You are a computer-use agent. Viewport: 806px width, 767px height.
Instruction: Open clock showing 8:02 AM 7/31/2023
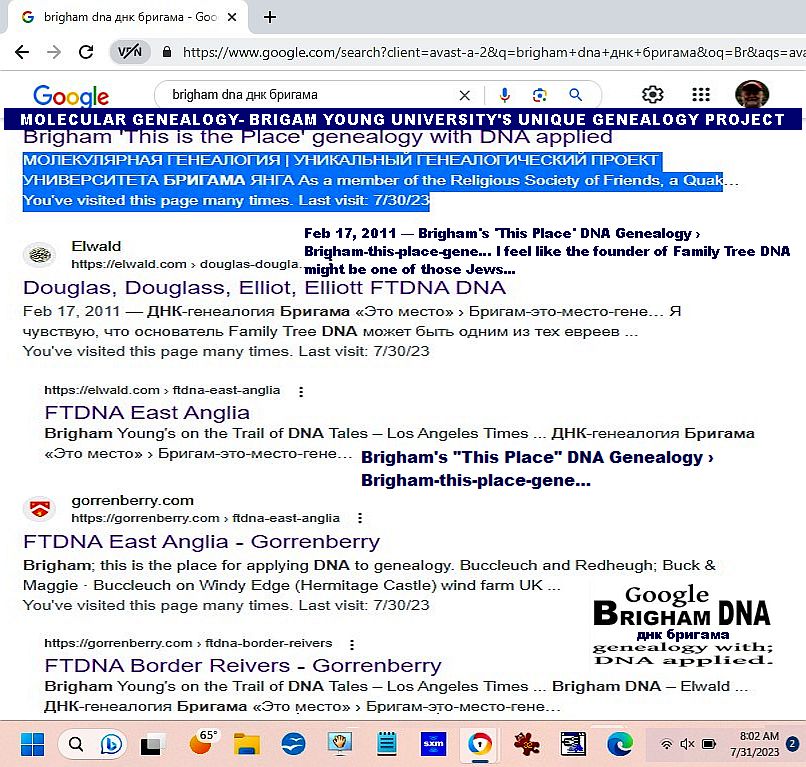[755, 744]
